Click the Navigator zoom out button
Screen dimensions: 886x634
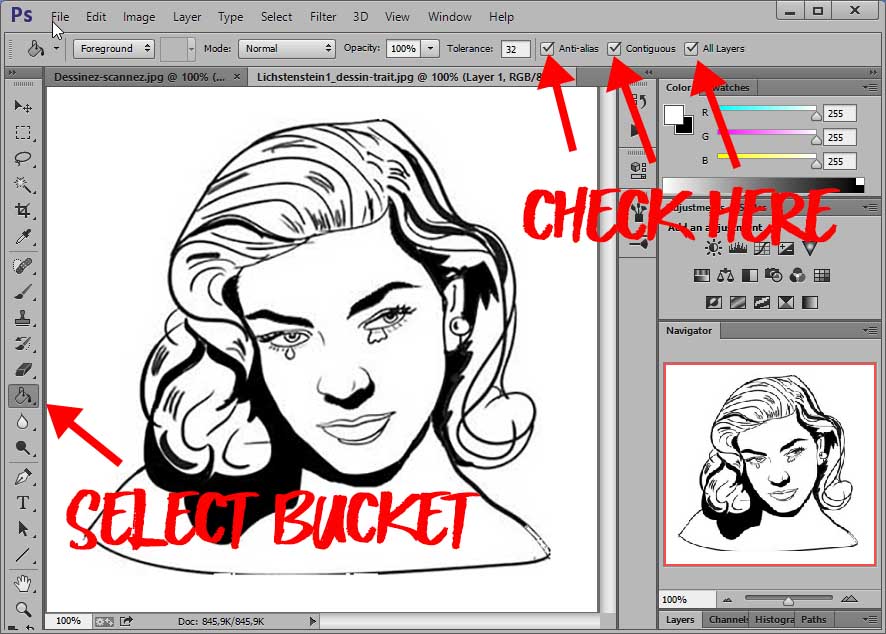tap(727, 599)
